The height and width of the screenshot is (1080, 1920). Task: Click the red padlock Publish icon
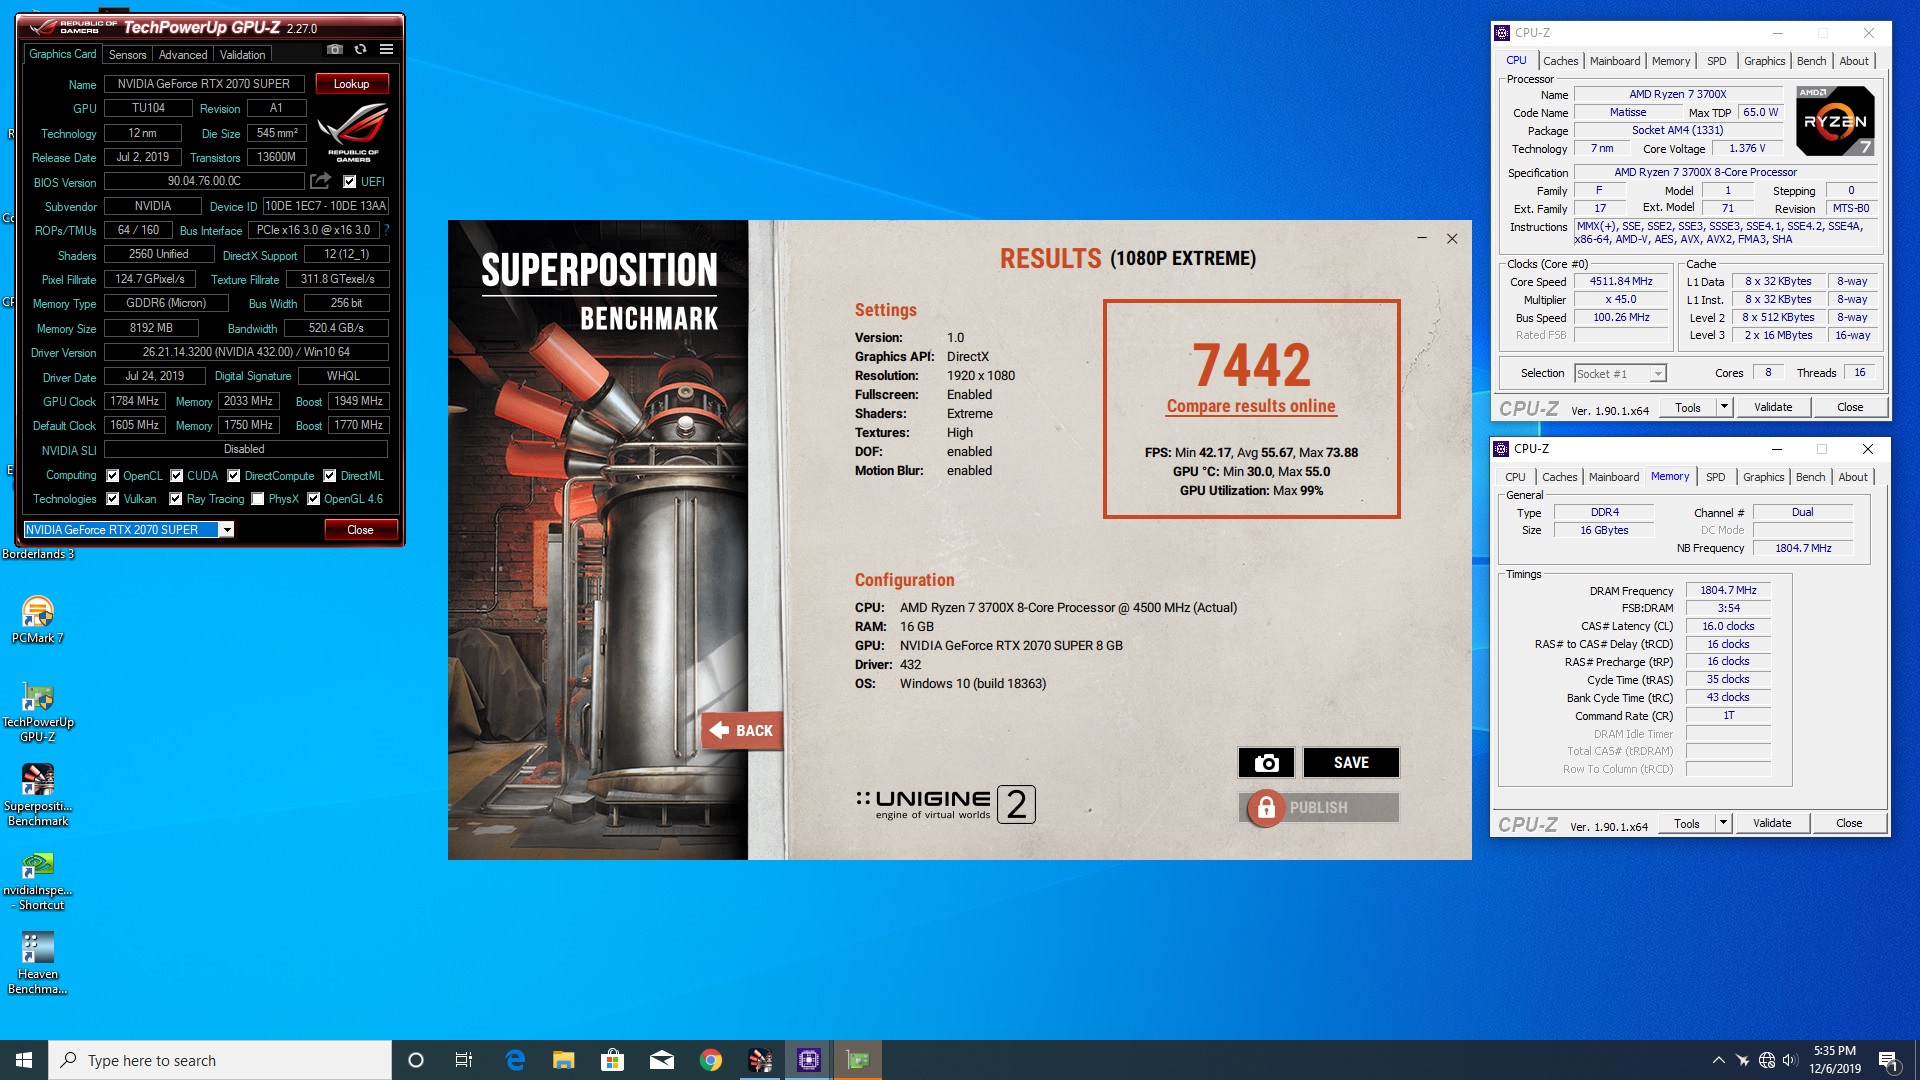1265,807
